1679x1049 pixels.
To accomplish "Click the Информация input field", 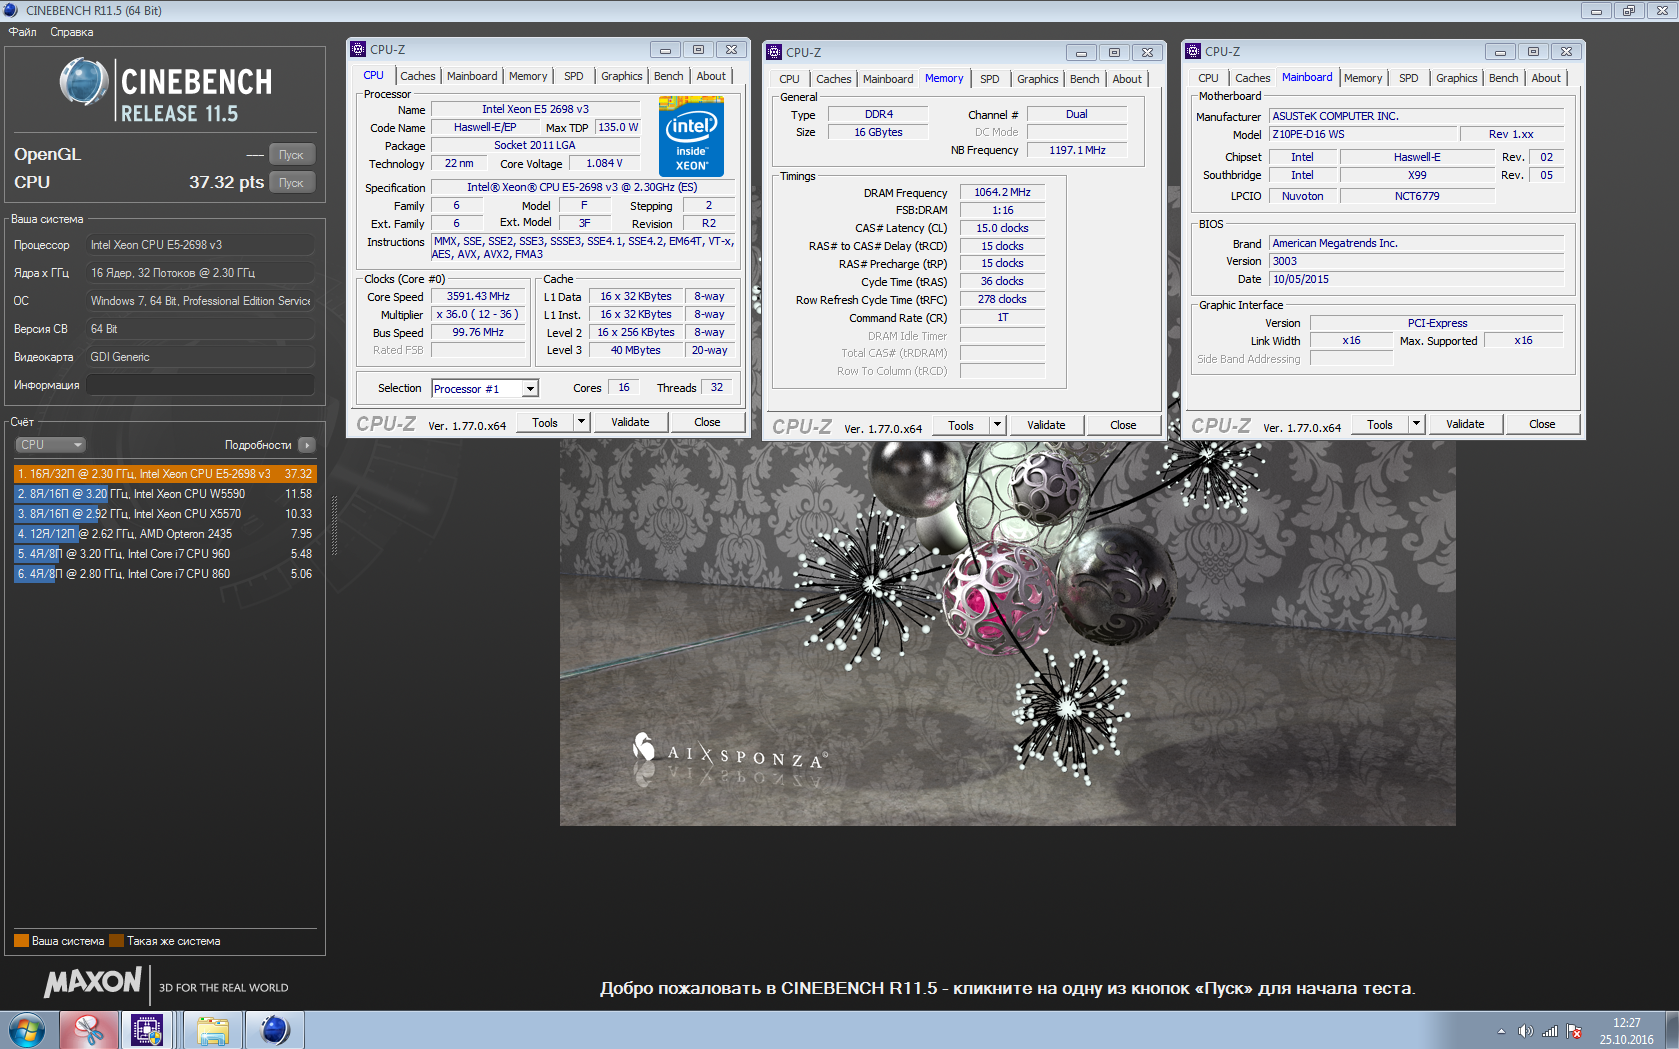I will click(x=200, y=385).
